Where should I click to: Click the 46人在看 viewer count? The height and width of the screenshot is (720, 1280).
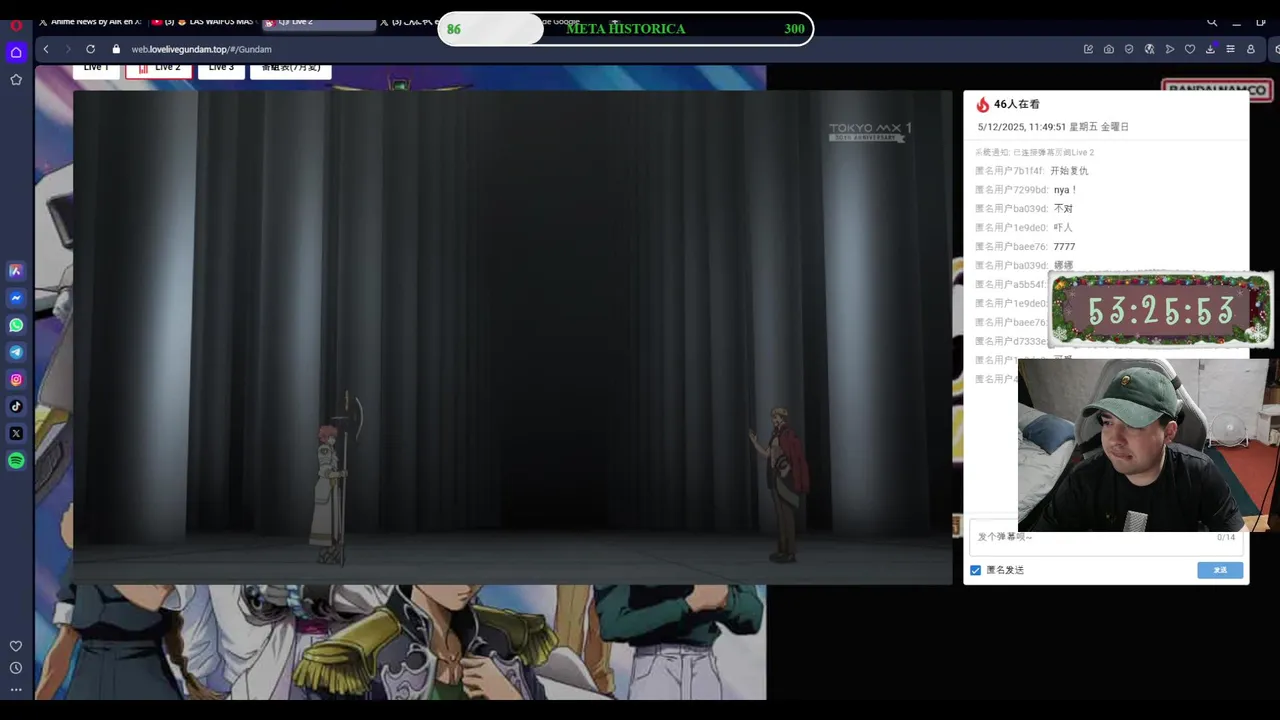coord(1017,104)
